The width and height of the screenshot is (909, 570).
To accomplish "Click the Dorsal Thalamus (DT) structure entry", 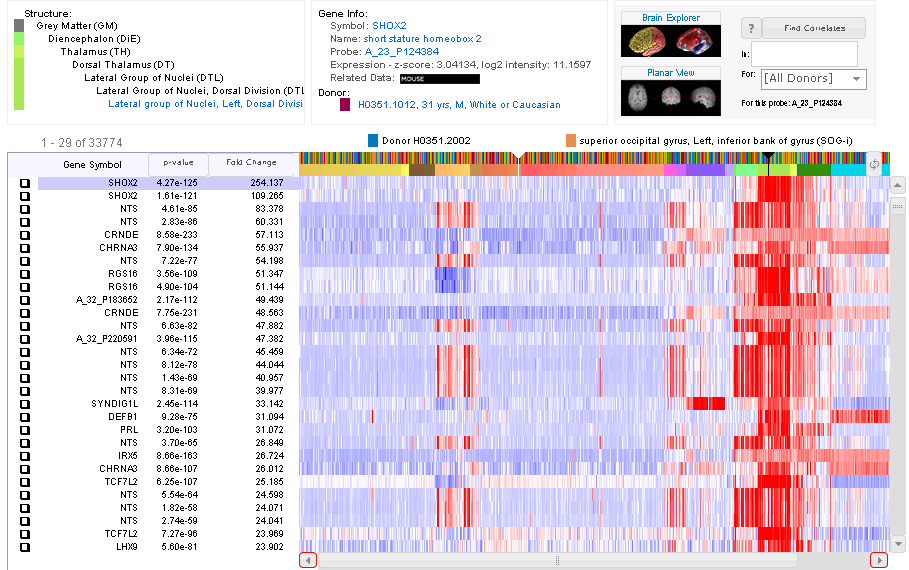I will (123, 65).
